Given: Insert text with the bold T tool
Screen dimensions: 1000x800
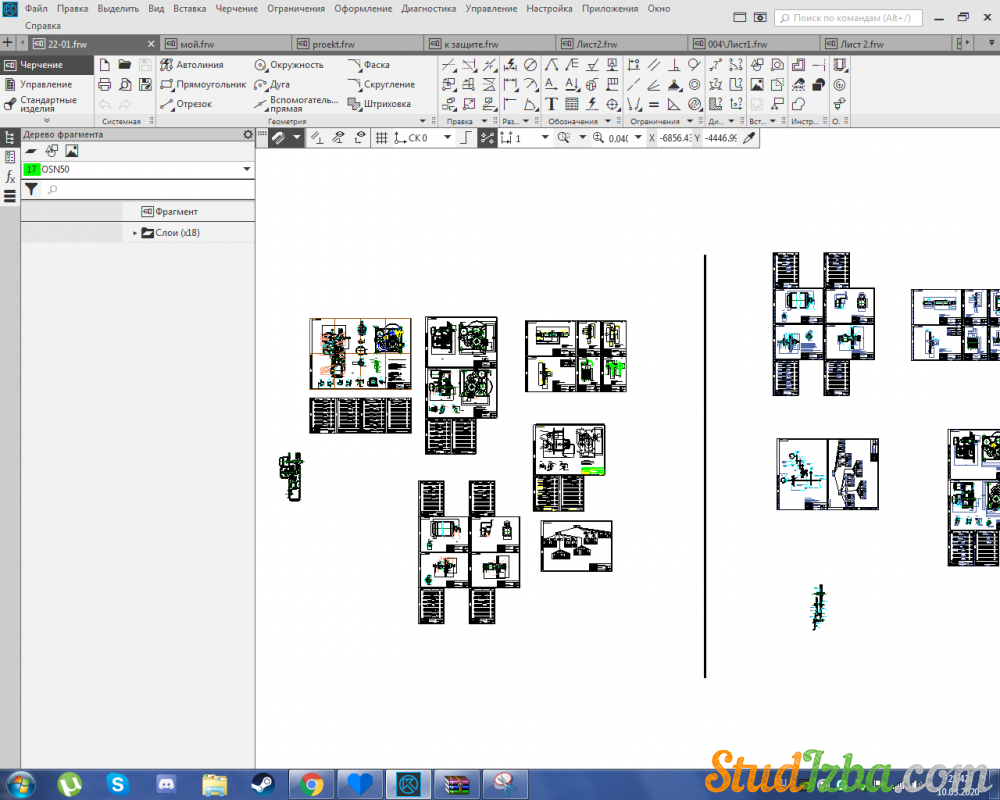Looking at the screenshot, I should point(551,104).
